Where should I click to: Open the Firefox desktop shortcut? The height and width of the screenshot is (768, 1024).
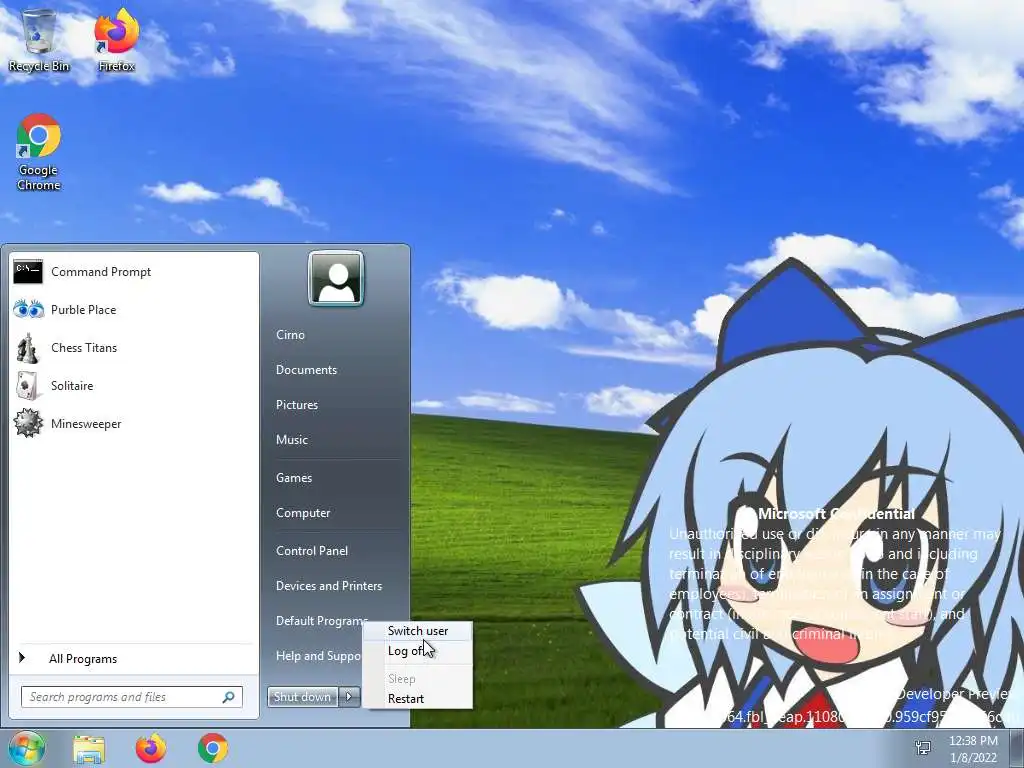click(x=116, y=39)
